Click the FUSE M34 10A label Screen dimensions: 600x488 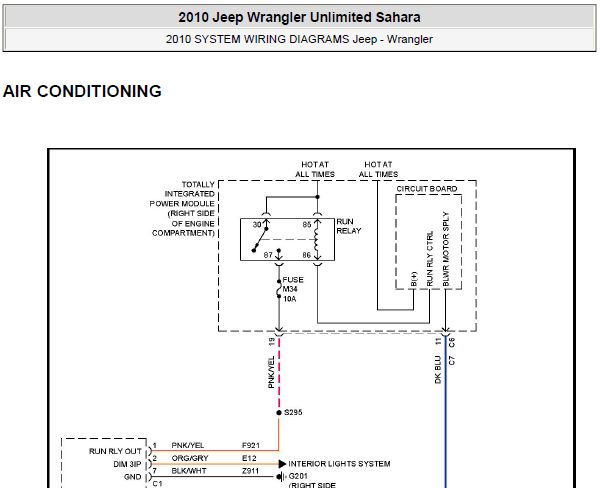[x=293, y=289]
